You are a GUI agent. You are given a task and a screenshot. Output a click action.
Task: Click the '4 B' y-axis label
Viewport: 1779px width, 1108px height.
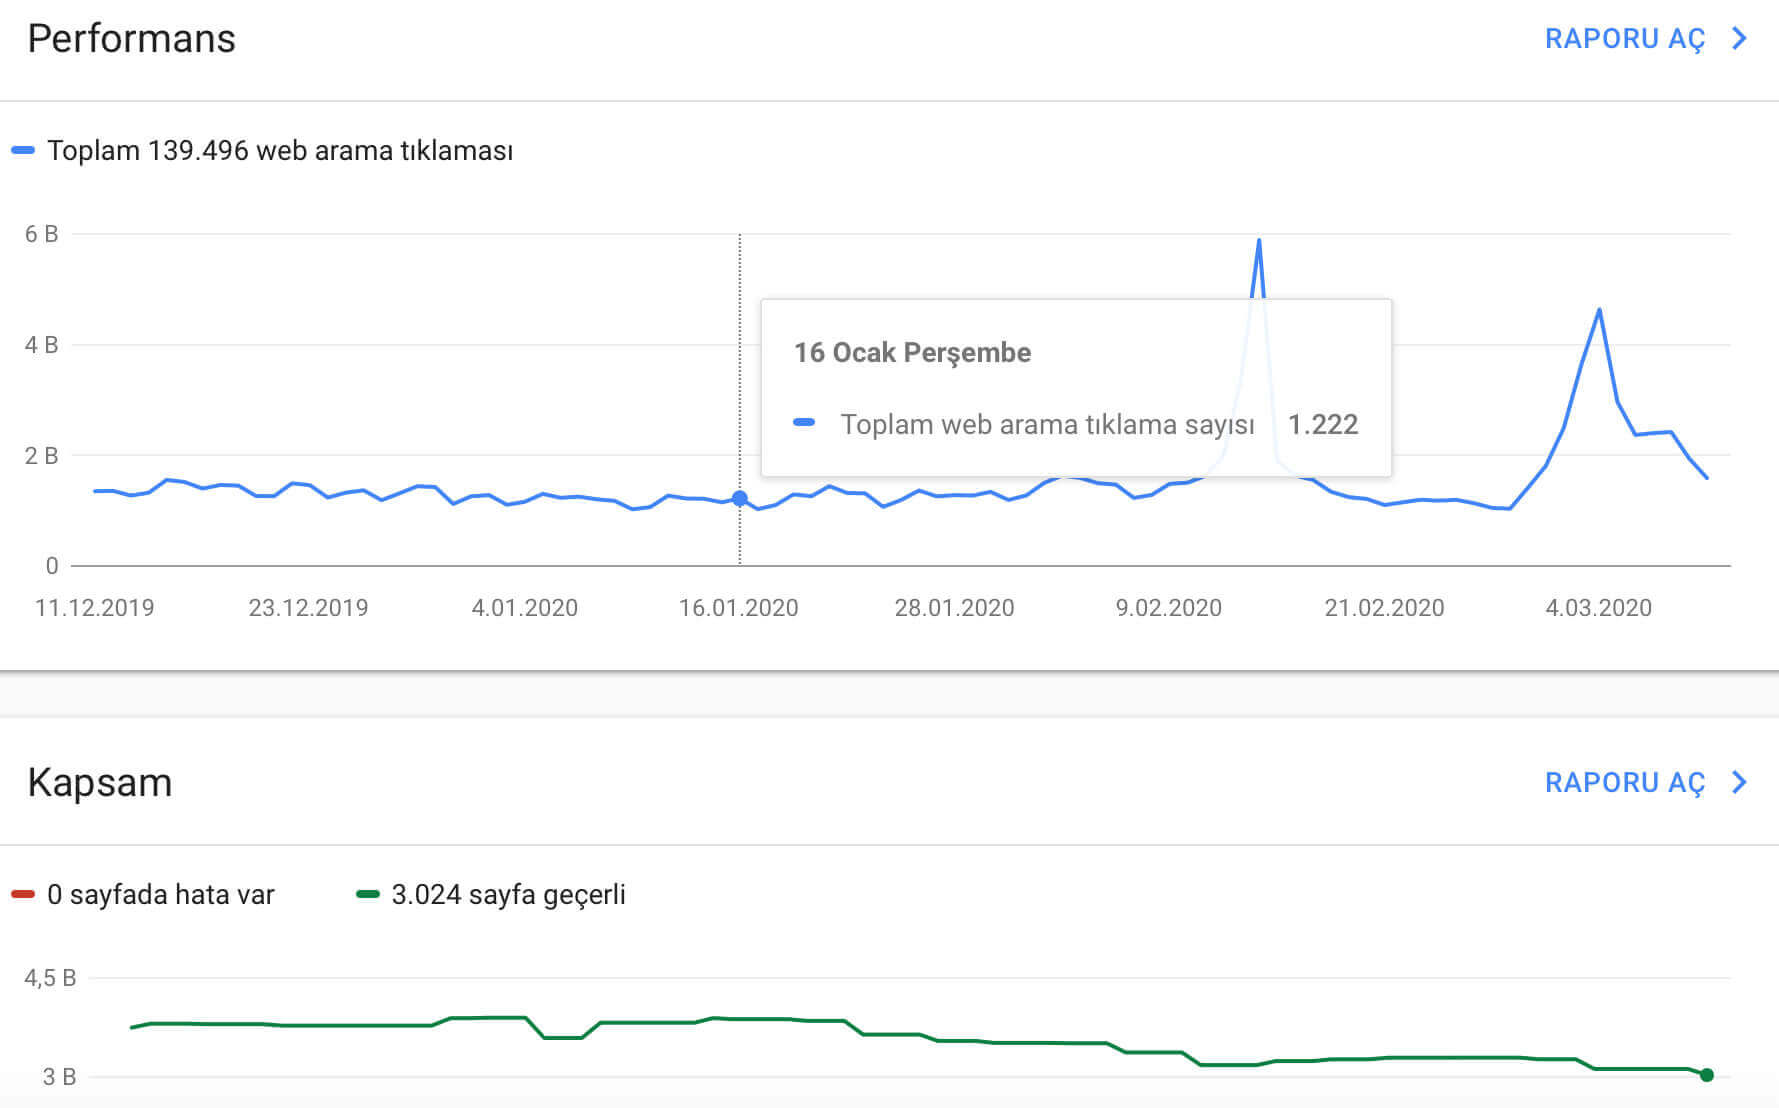[42, 345]
